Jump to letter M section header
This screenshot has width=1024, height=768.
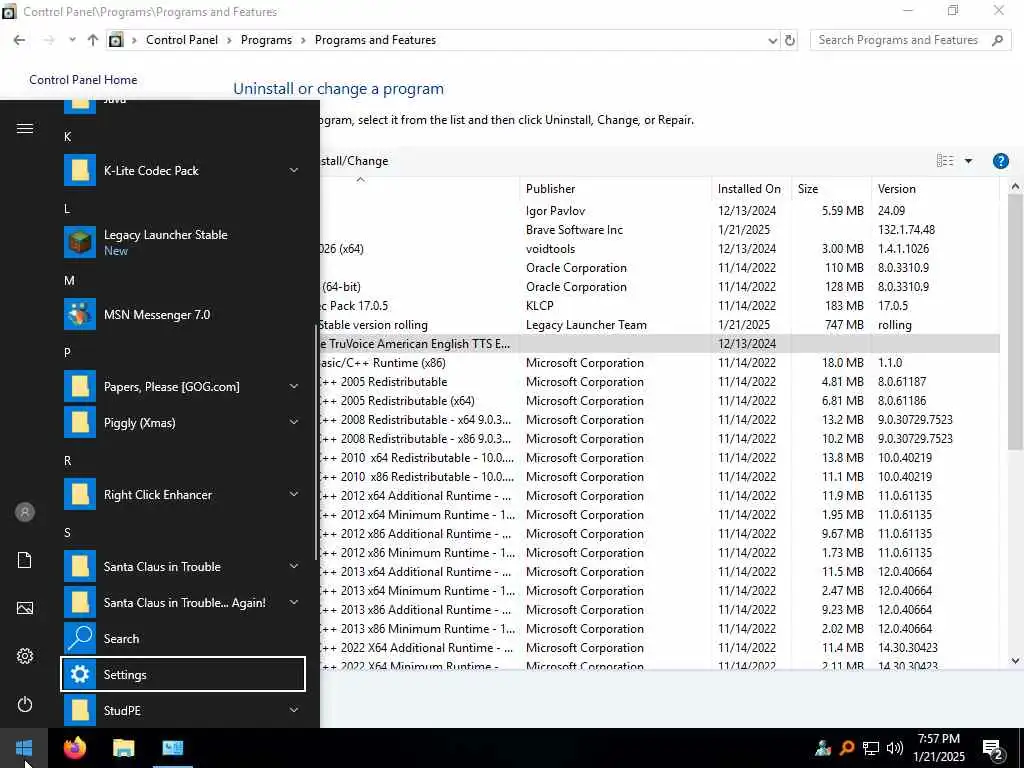69,280
